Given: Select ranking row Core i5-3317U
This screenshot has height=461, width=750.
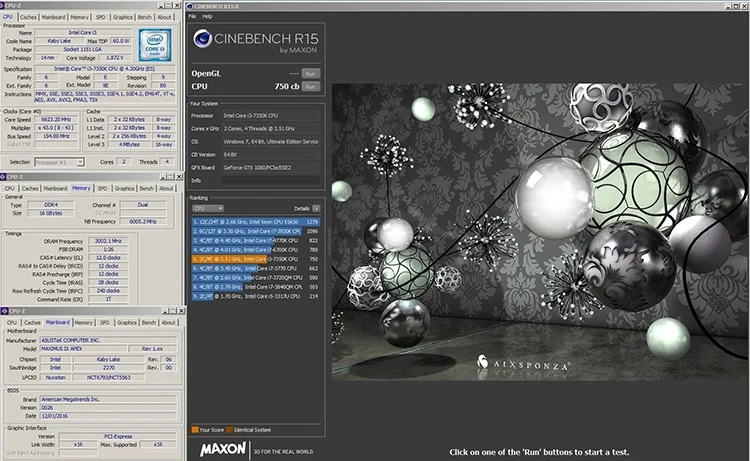Looking at the screenshot, I should (255, 296).
